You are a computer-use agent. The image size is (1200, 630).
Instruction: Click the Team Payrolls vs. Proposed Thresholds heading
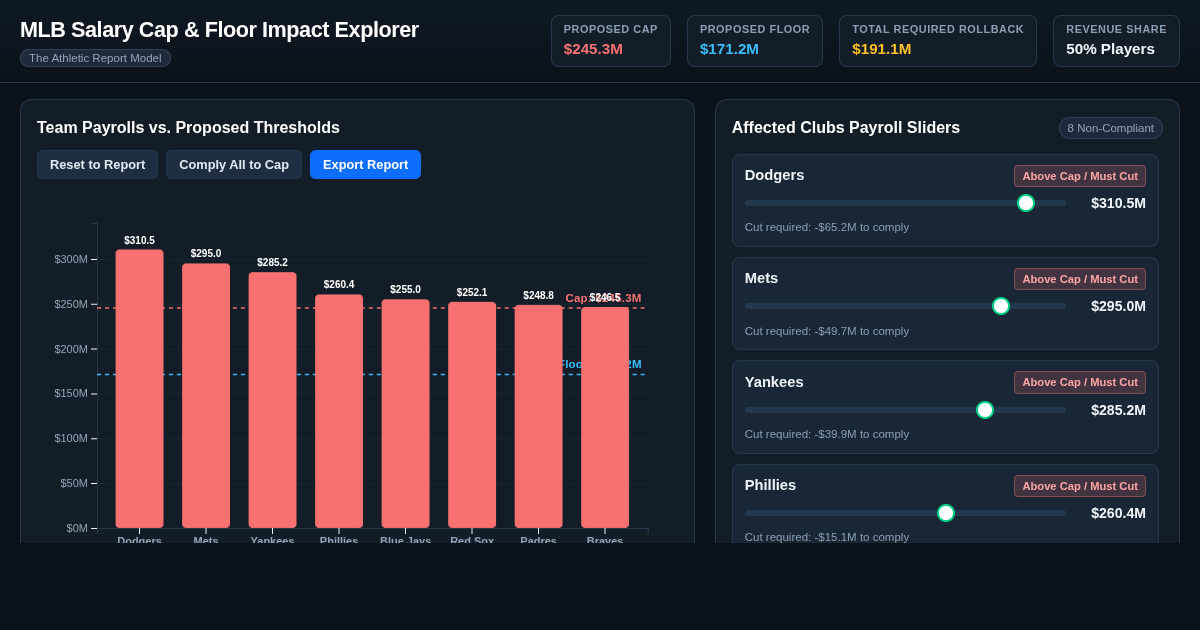coord(188,128)
